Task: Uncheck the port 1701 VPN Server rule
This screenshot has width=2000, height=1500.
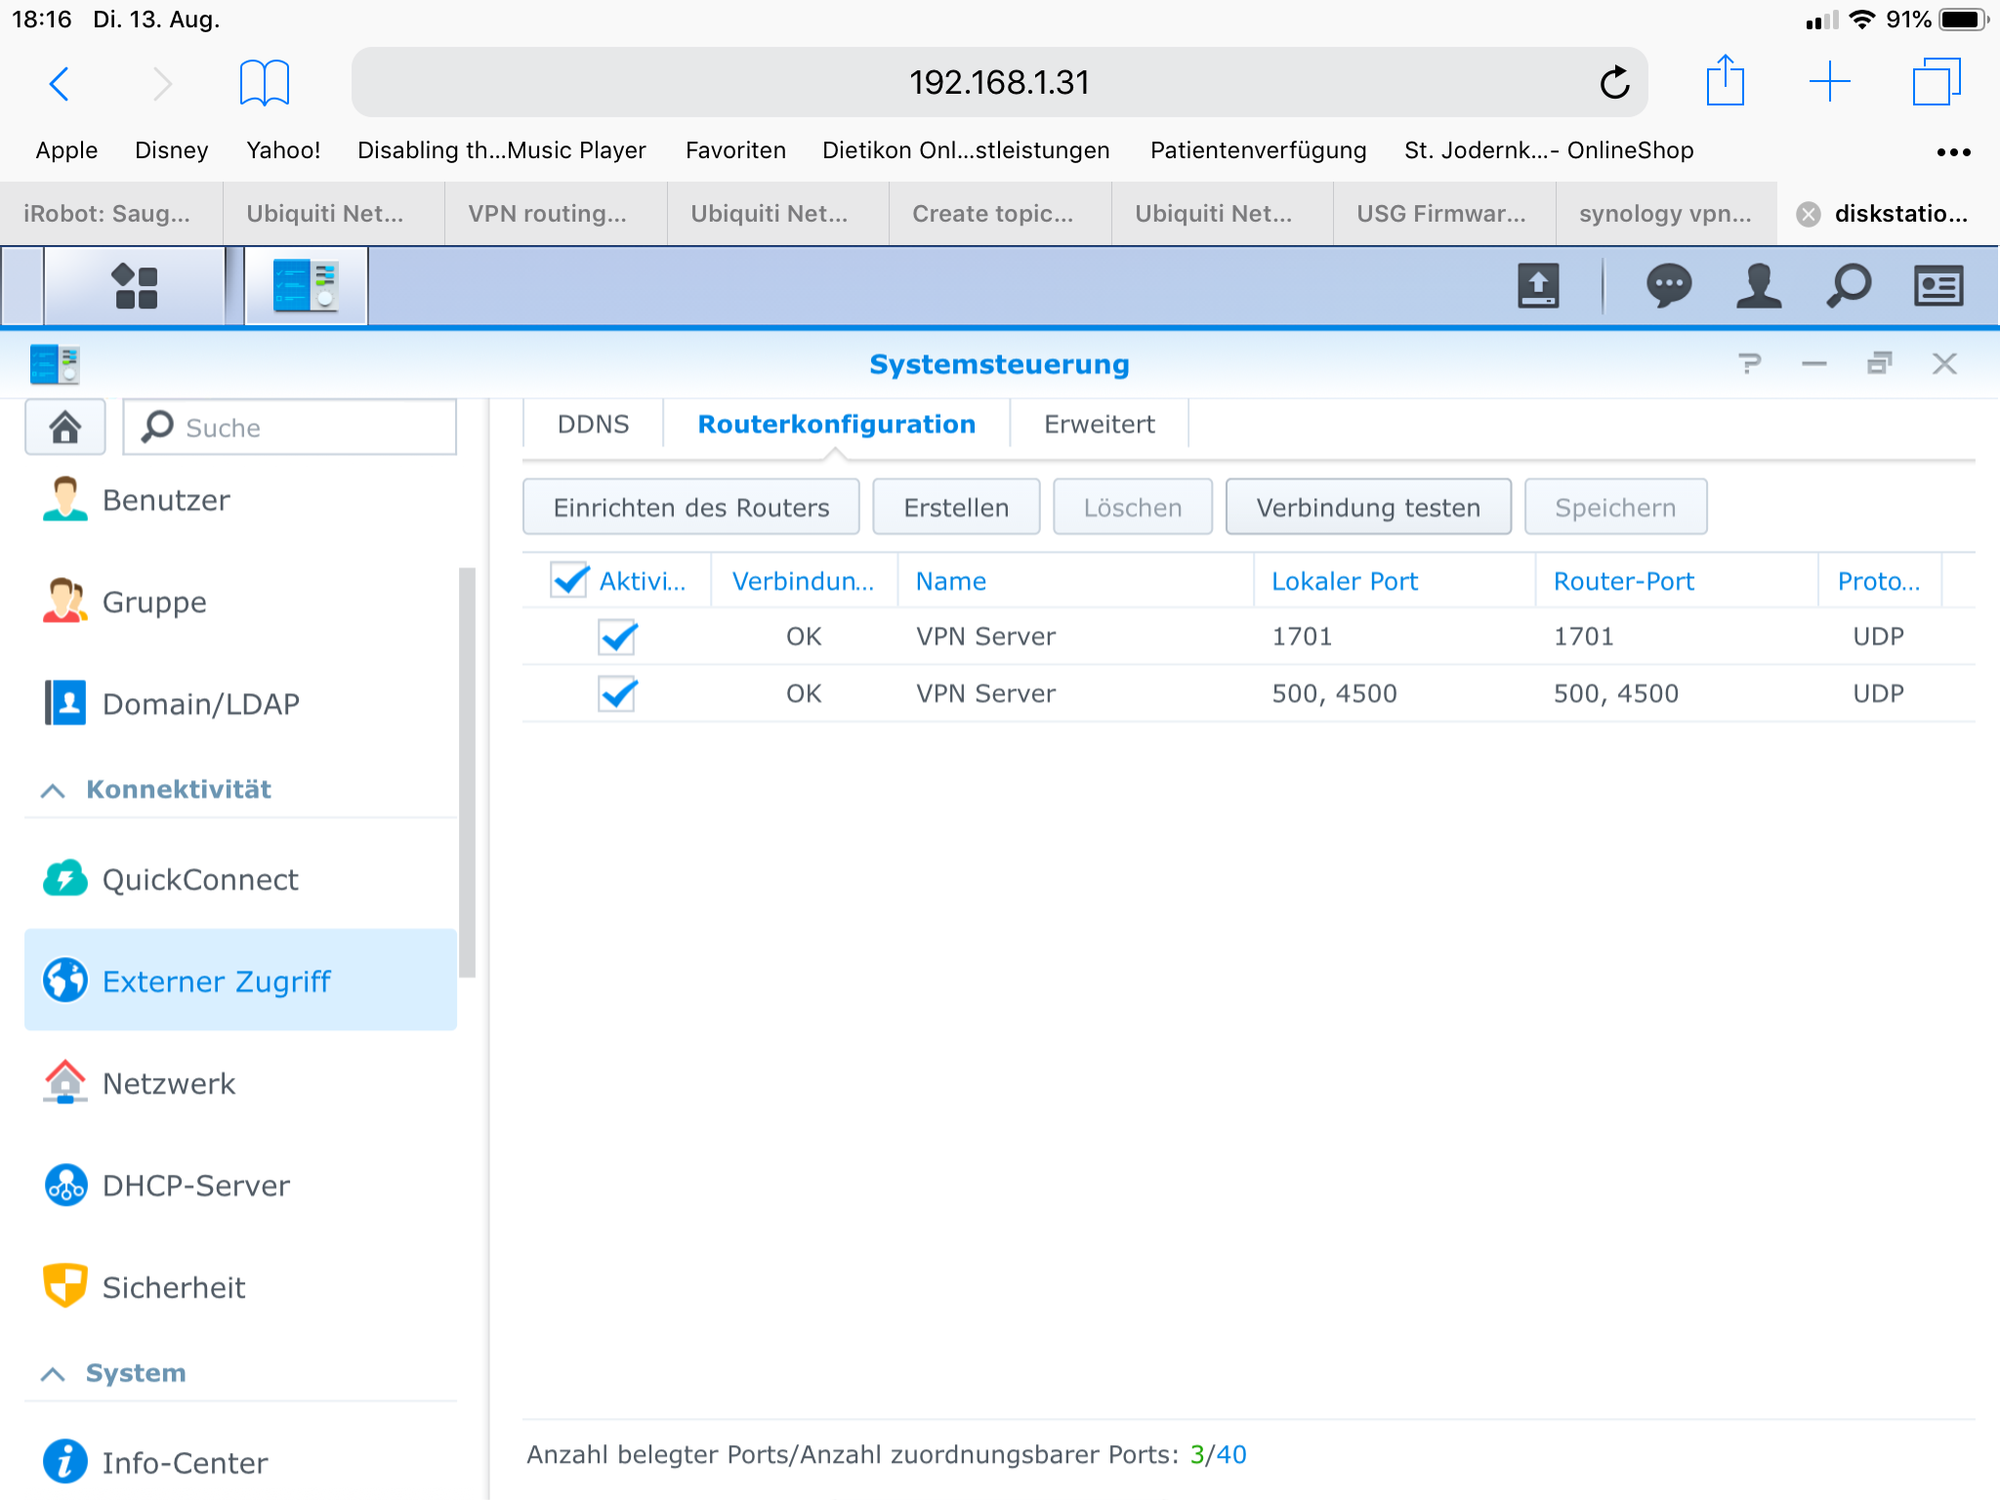Action: [617, 636]
